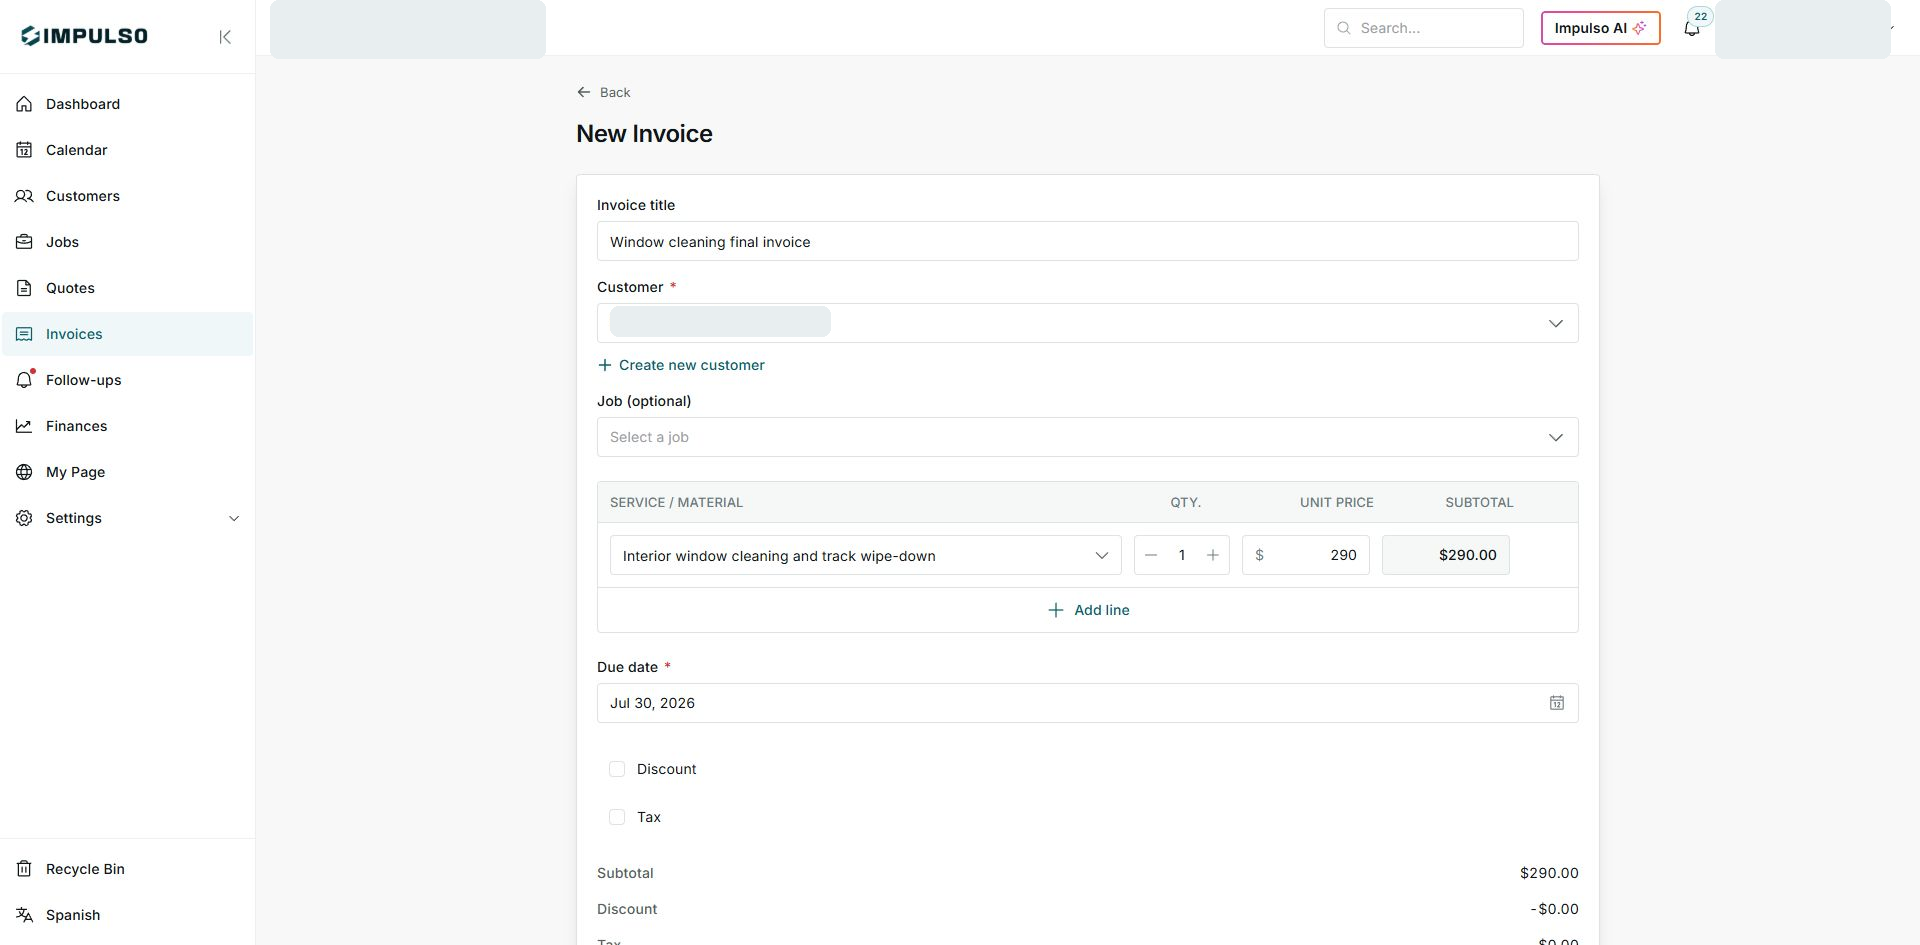Click the line subtotal $290.00 box
Screen dimensions: 1920x945
(1446, 555)
